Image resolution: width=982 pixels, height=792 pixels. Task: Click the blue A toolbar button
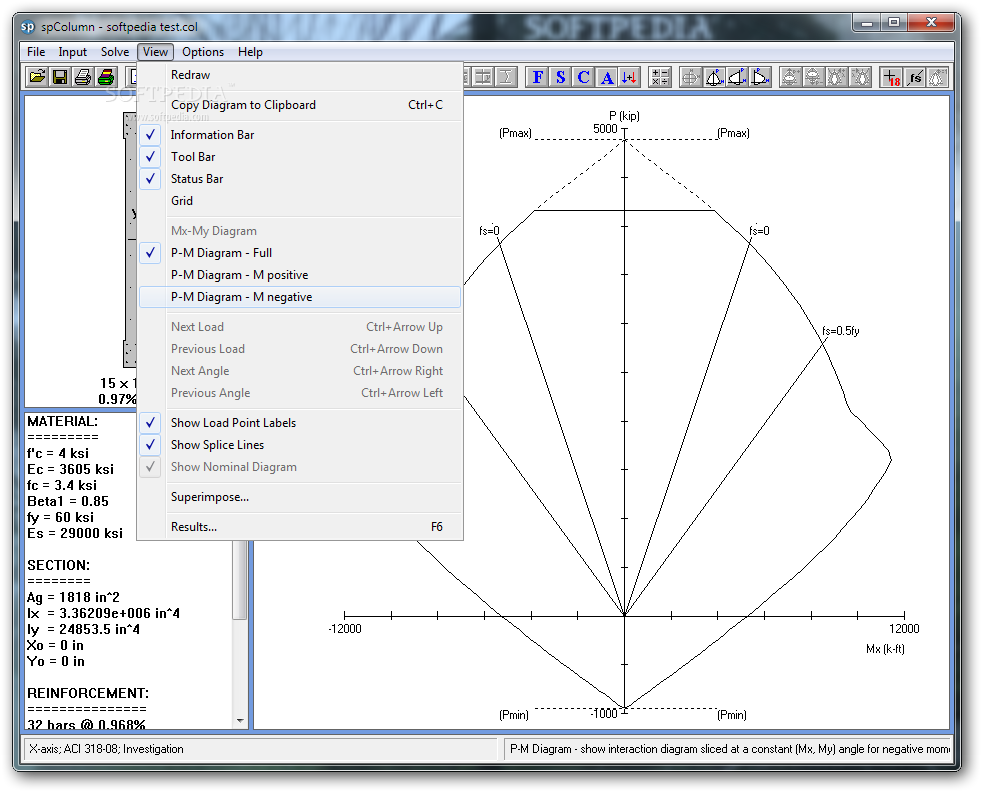(x=607, y=77)
